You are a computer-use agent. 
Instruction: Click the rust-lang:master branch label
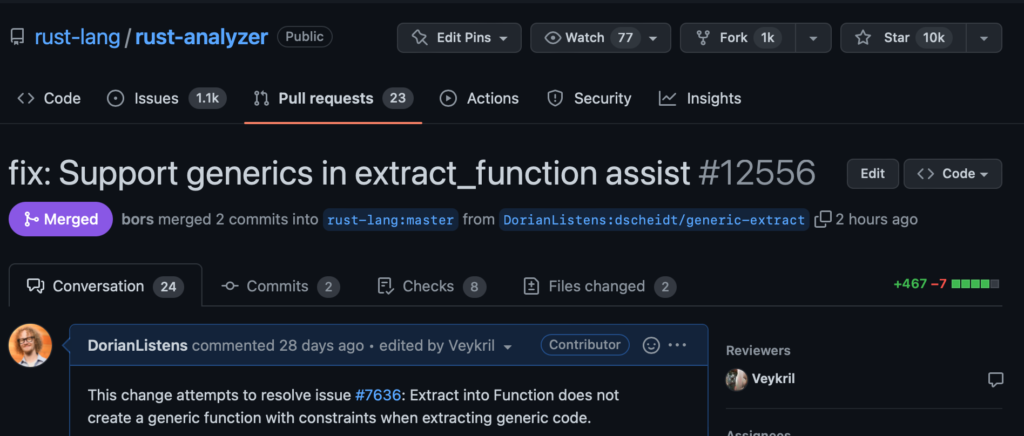391,220
